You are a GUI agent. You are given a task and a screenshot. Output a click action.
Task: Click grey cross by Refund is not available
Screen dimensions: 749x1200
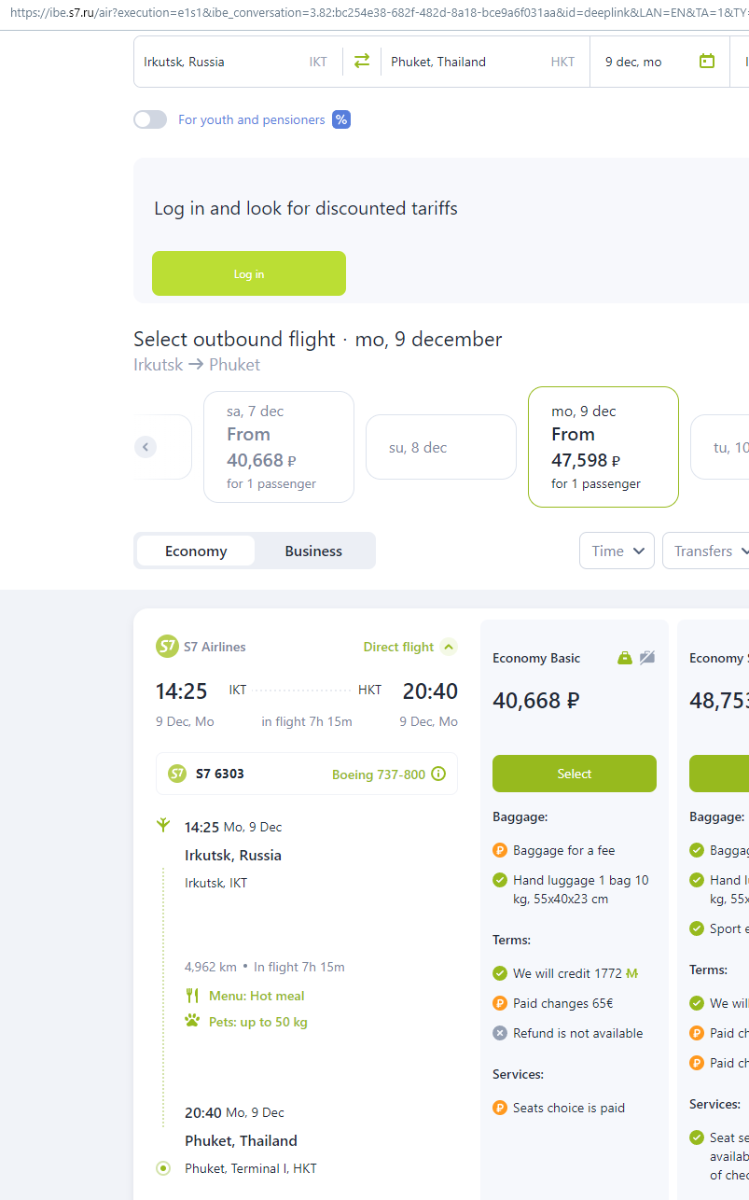(x=500, y=1033)
